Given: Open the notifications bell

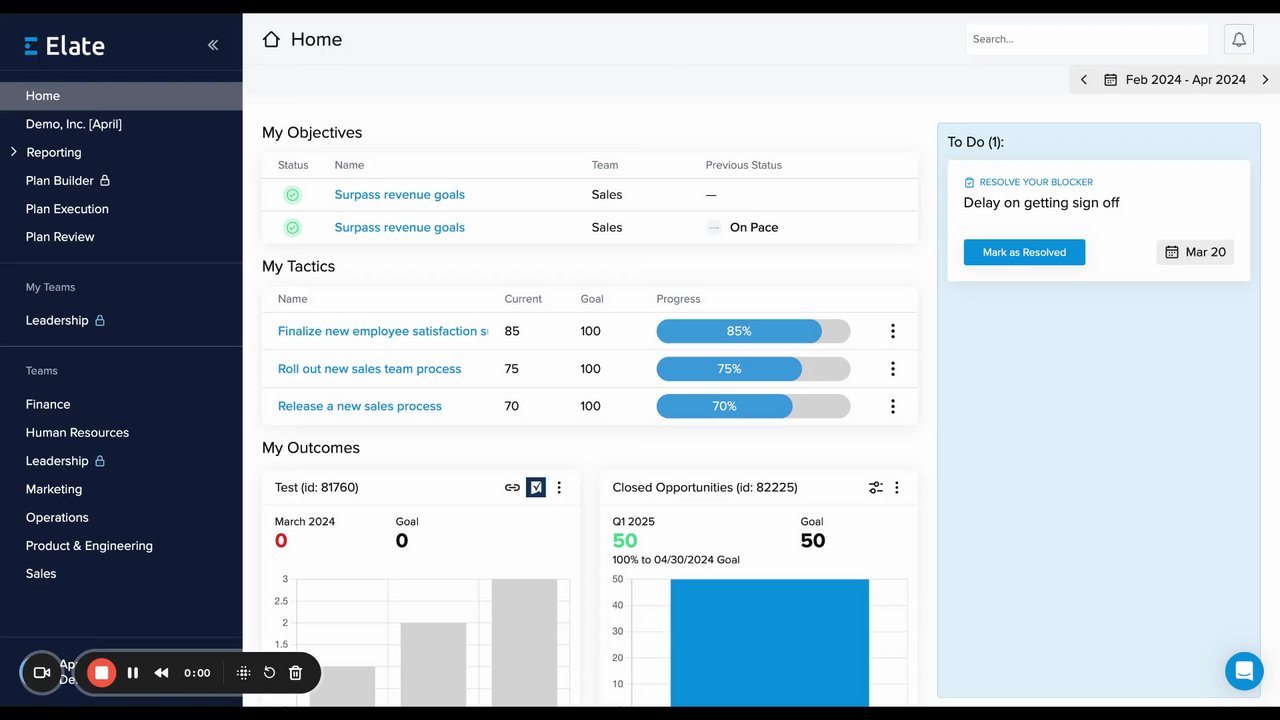Looking at the screenshot, I should (1239, 39).
